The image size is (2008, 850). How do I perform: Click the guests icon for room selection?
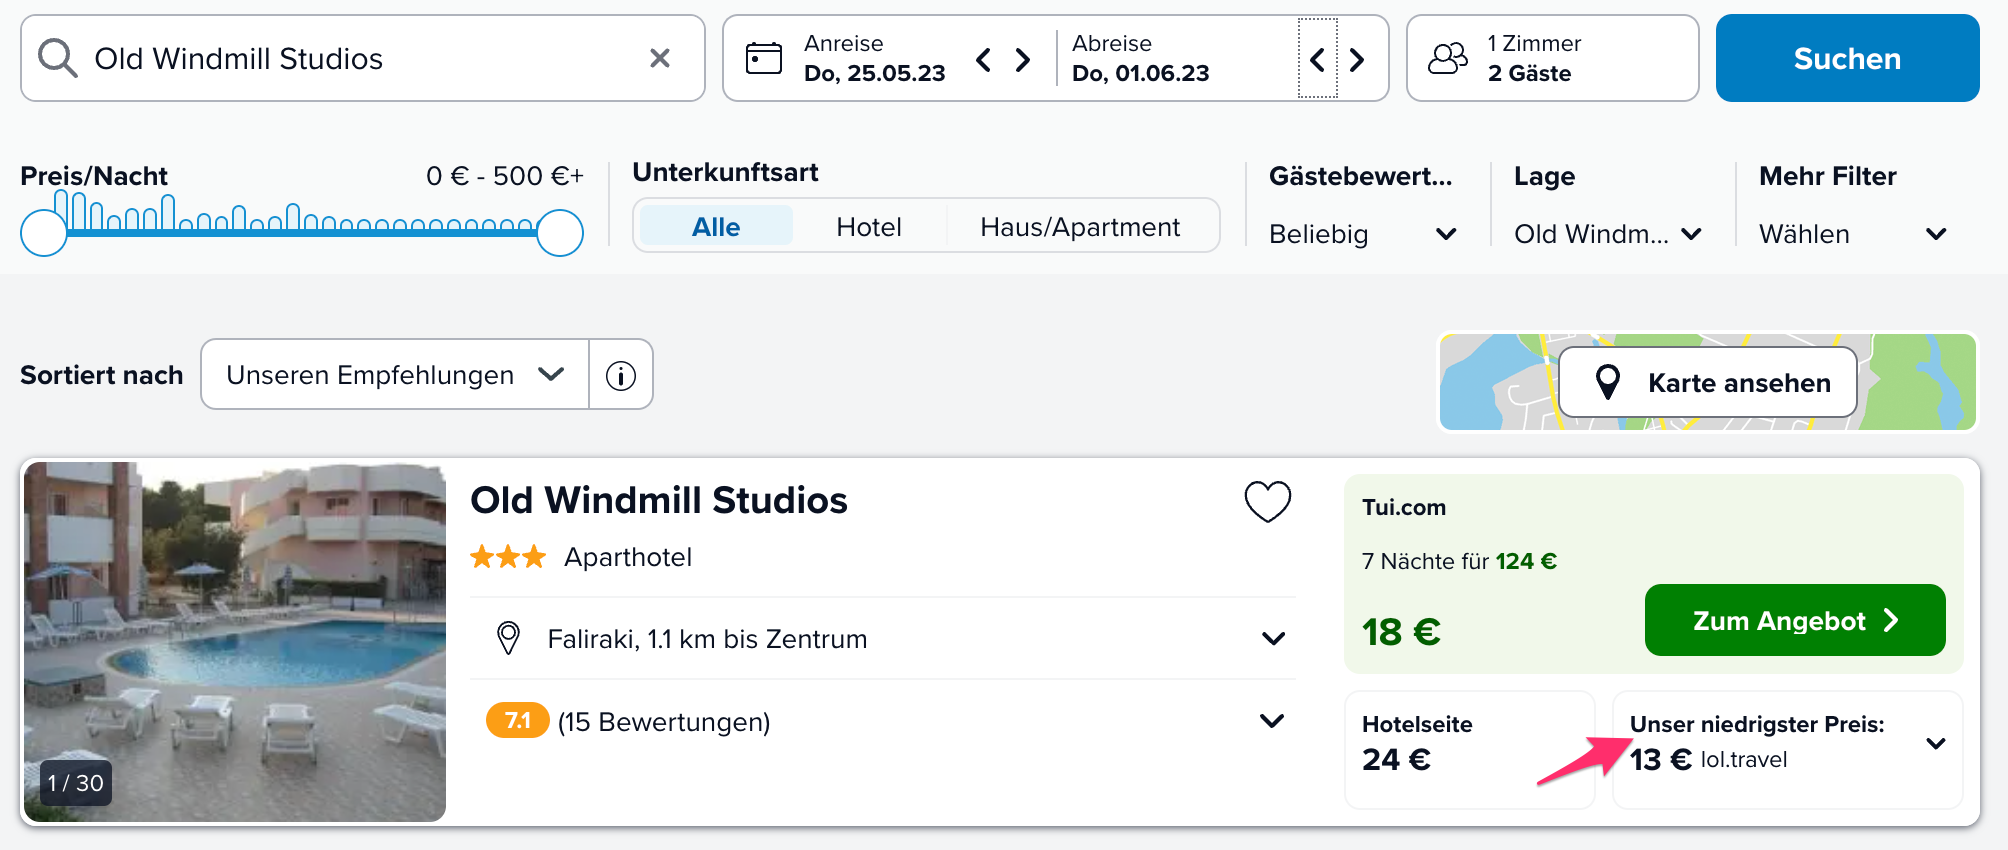(1447, 58)
